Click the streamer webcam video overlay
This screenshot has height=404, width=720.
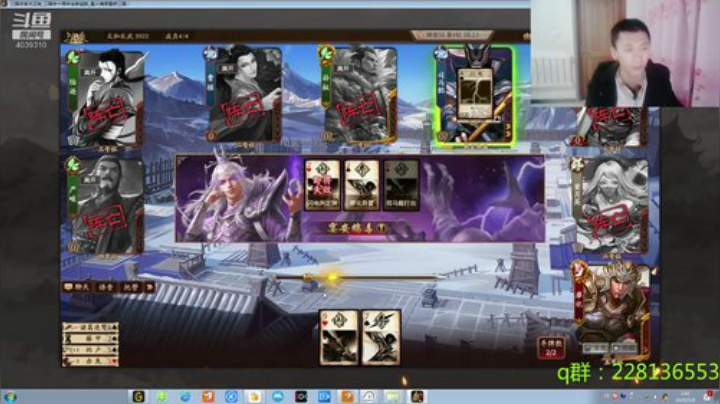coord(625,54)
